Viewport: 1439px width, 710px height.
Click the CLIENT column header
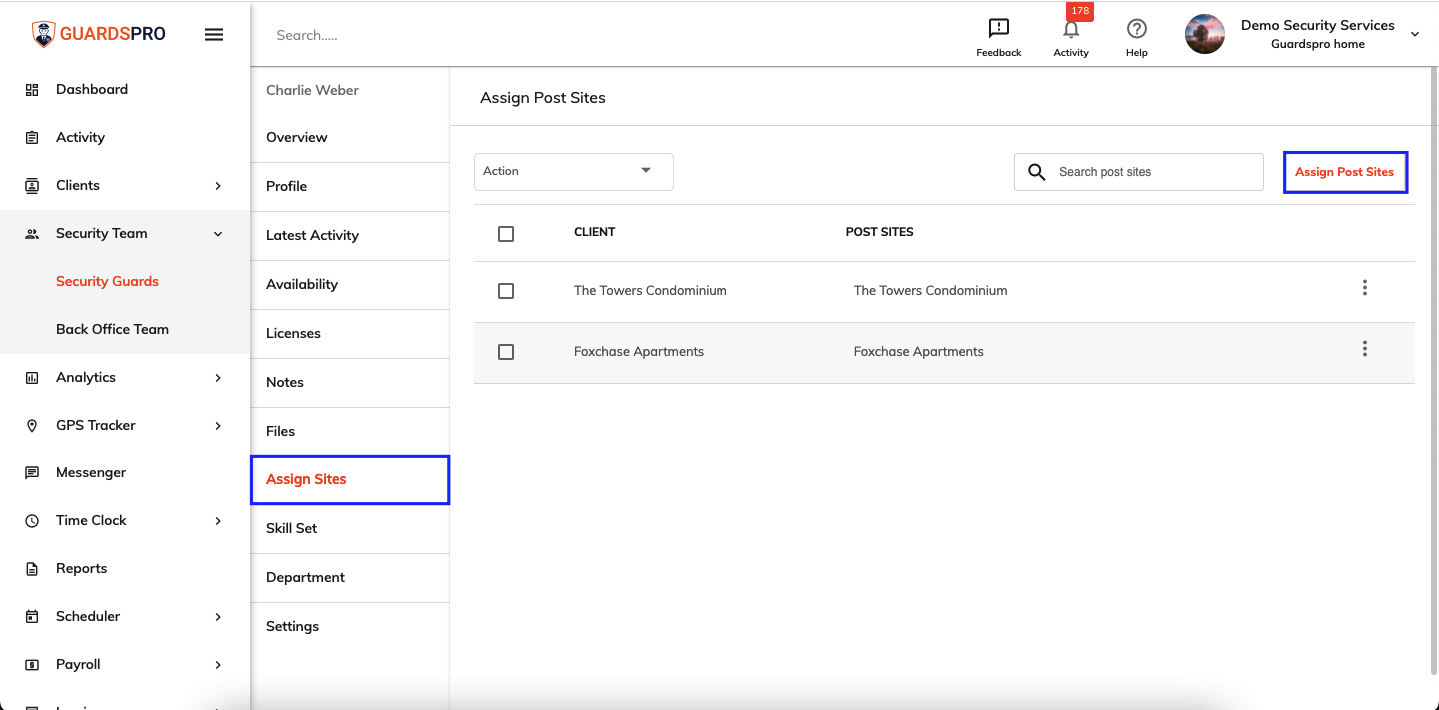[594, 232]
